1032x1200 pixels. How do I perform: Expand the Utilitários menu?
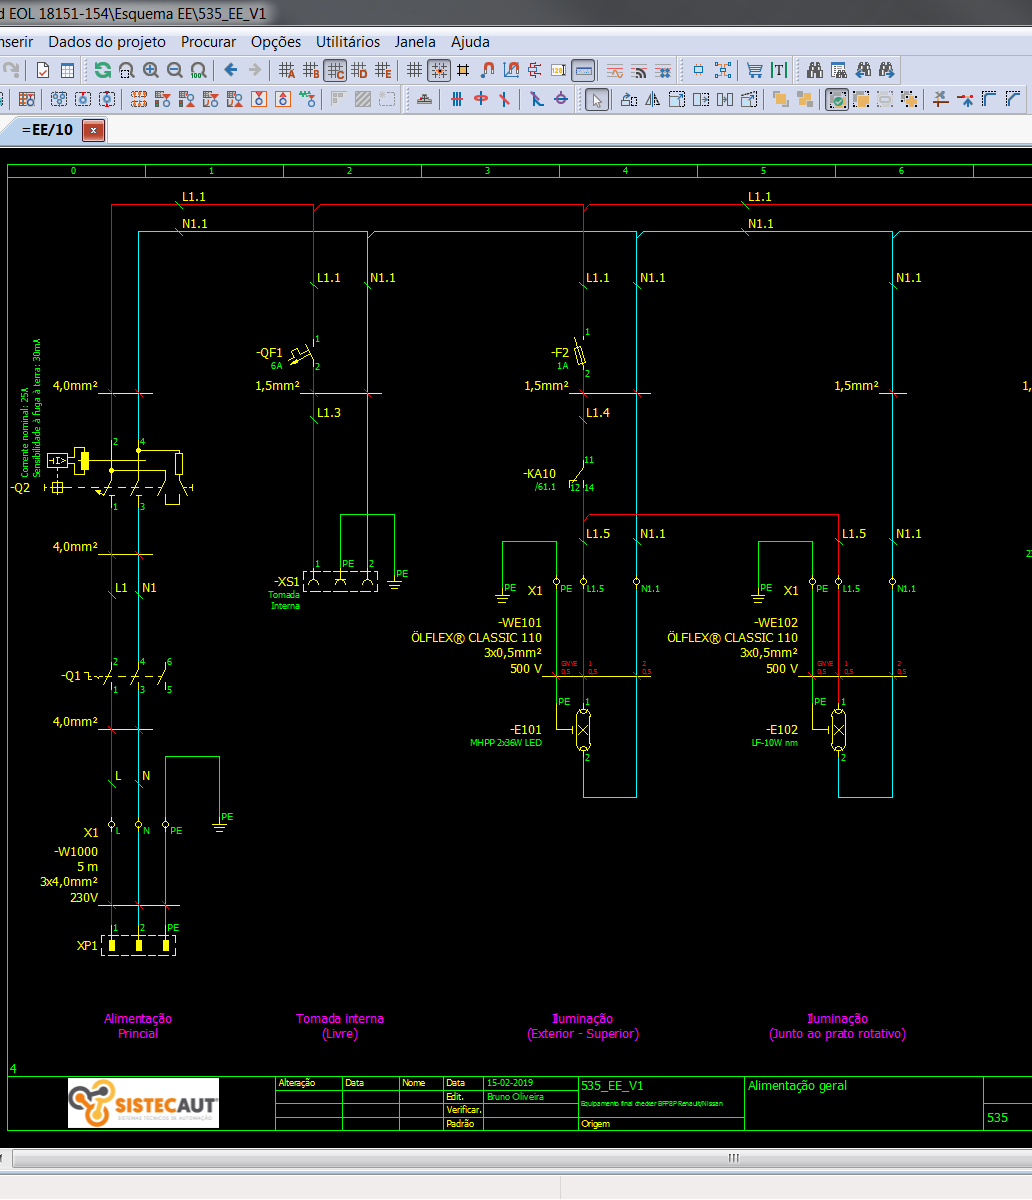tap(348, 42)
